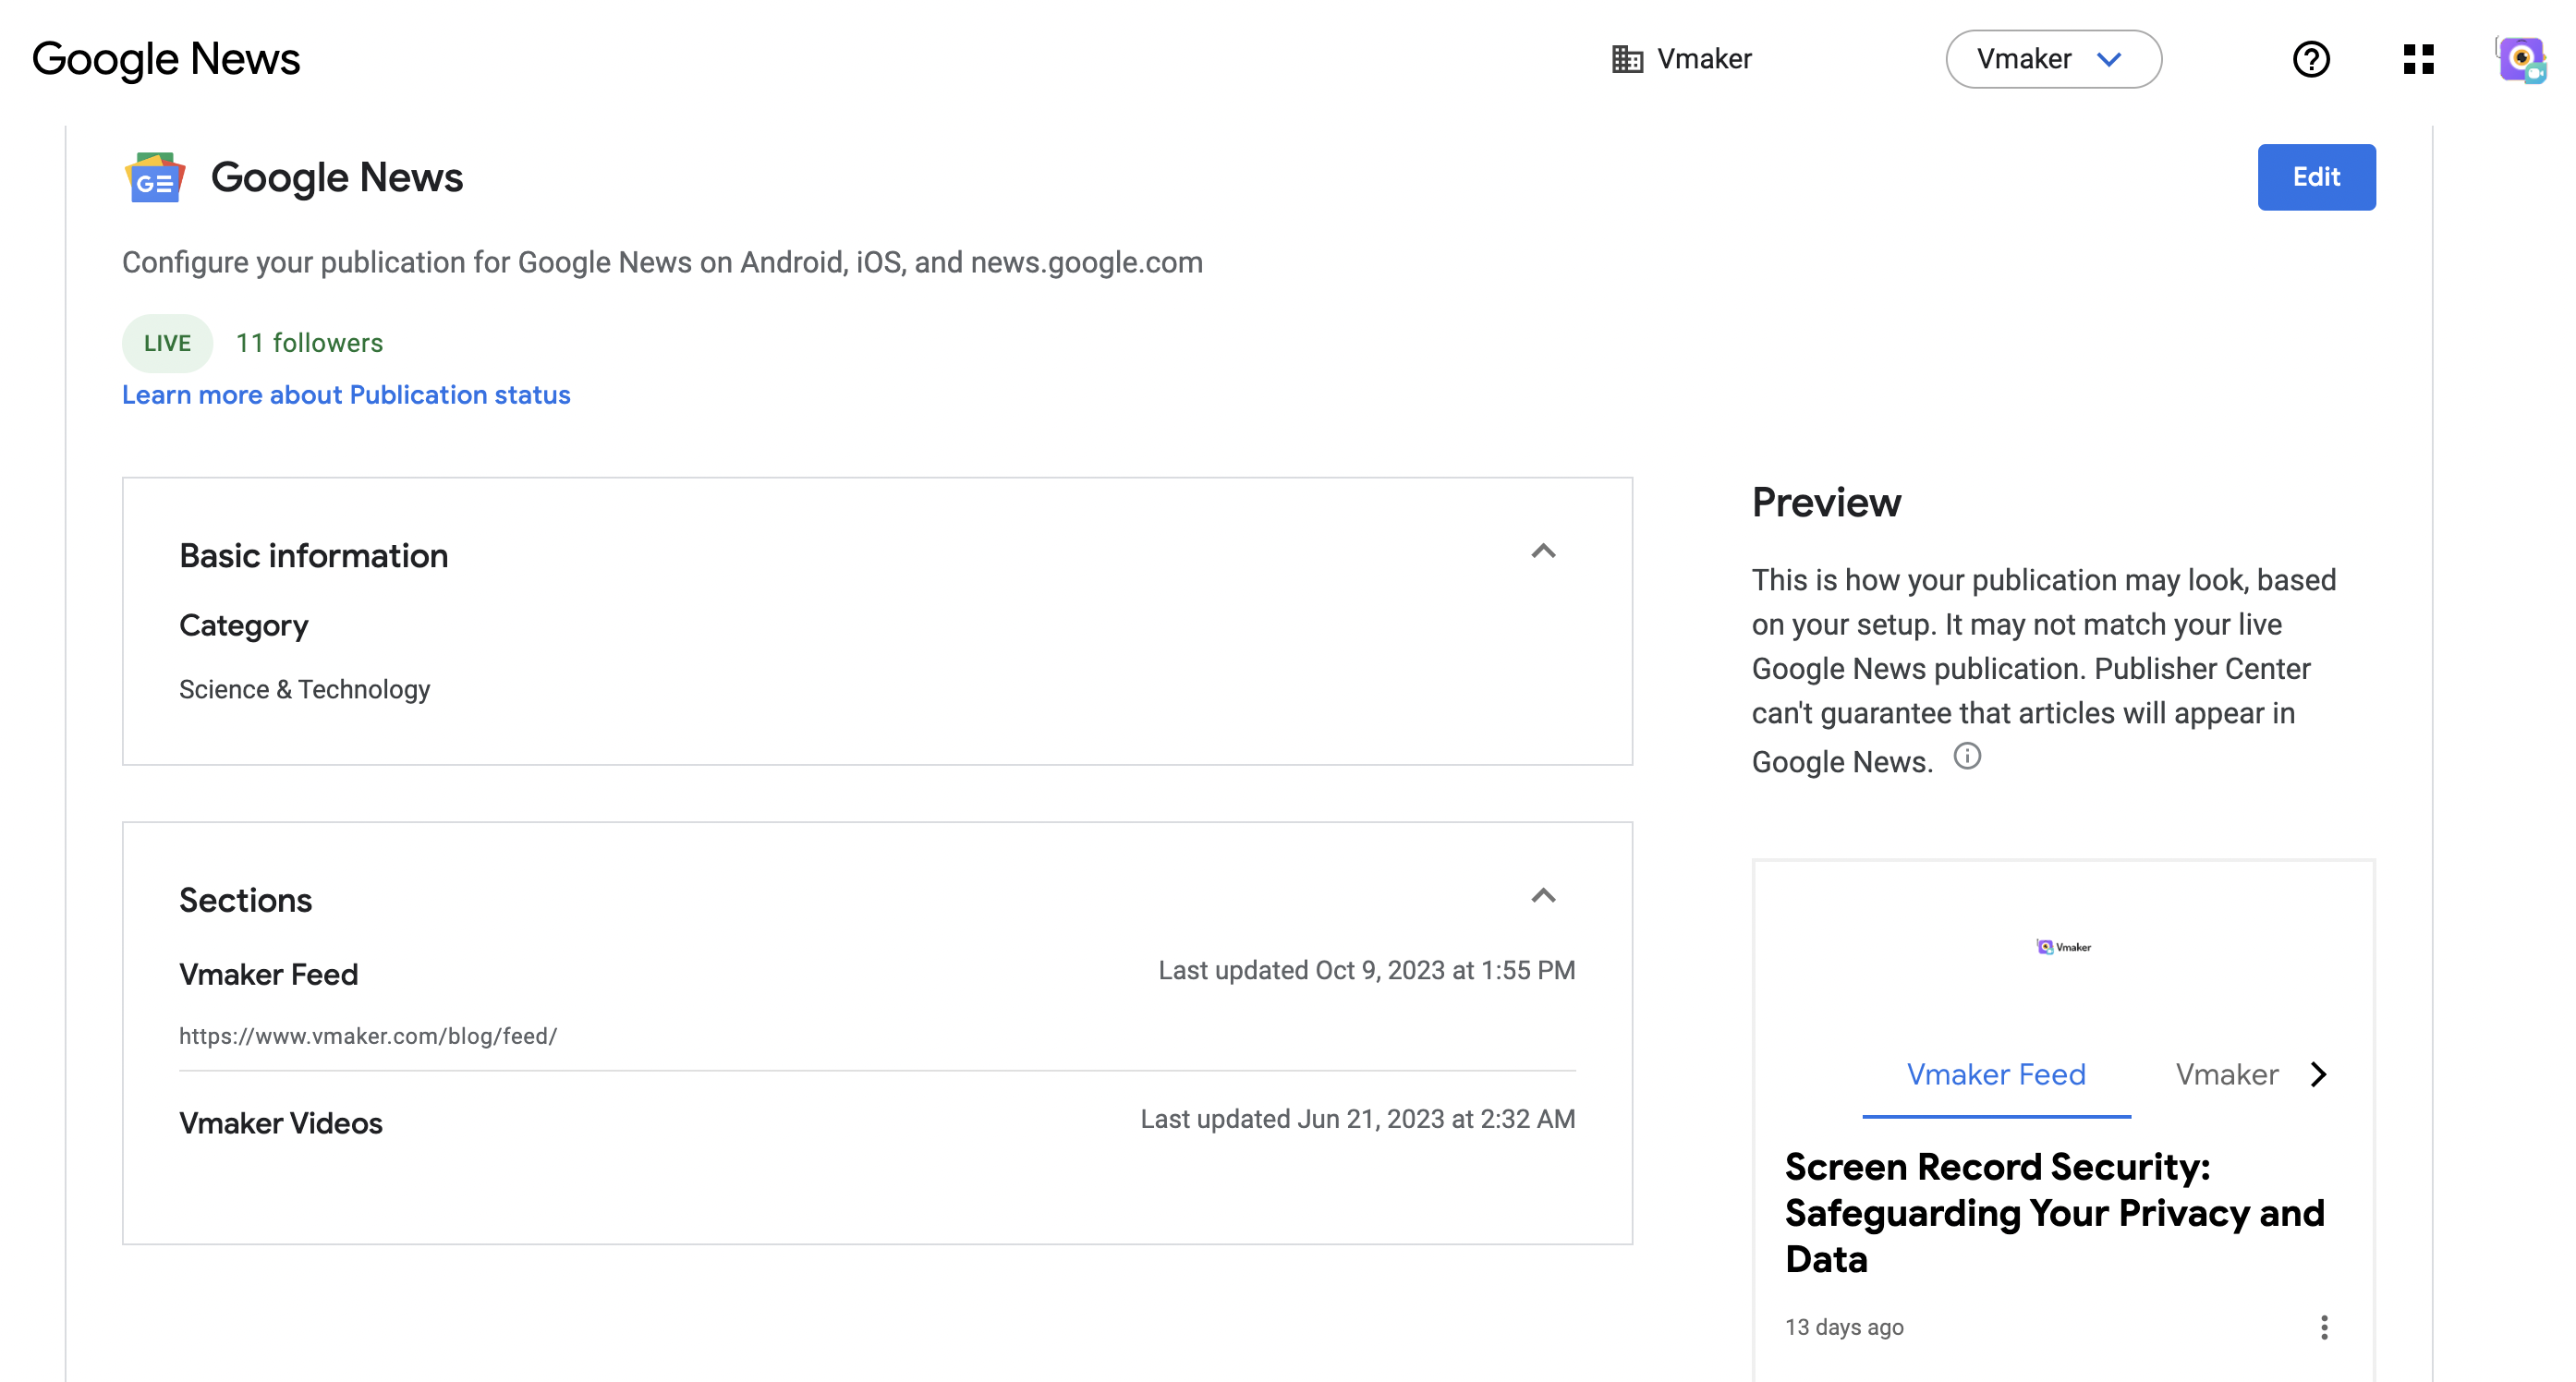Click the Edit button

(x=2316, y=177)
